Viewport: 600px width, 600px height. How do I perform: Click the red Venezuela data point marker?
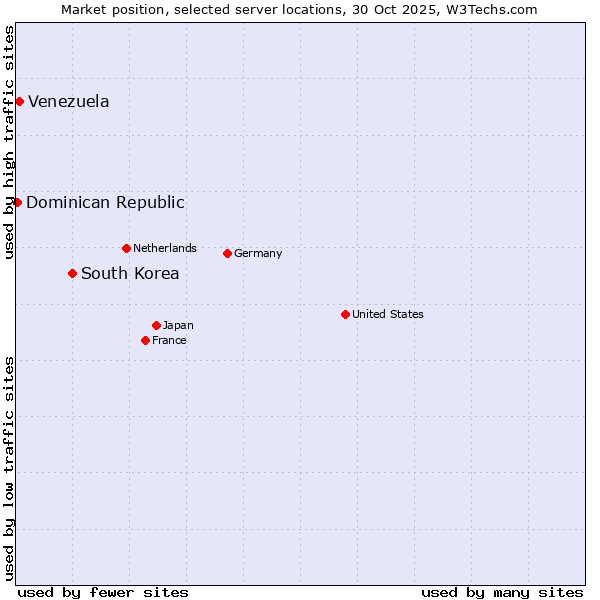coord(19,101)
